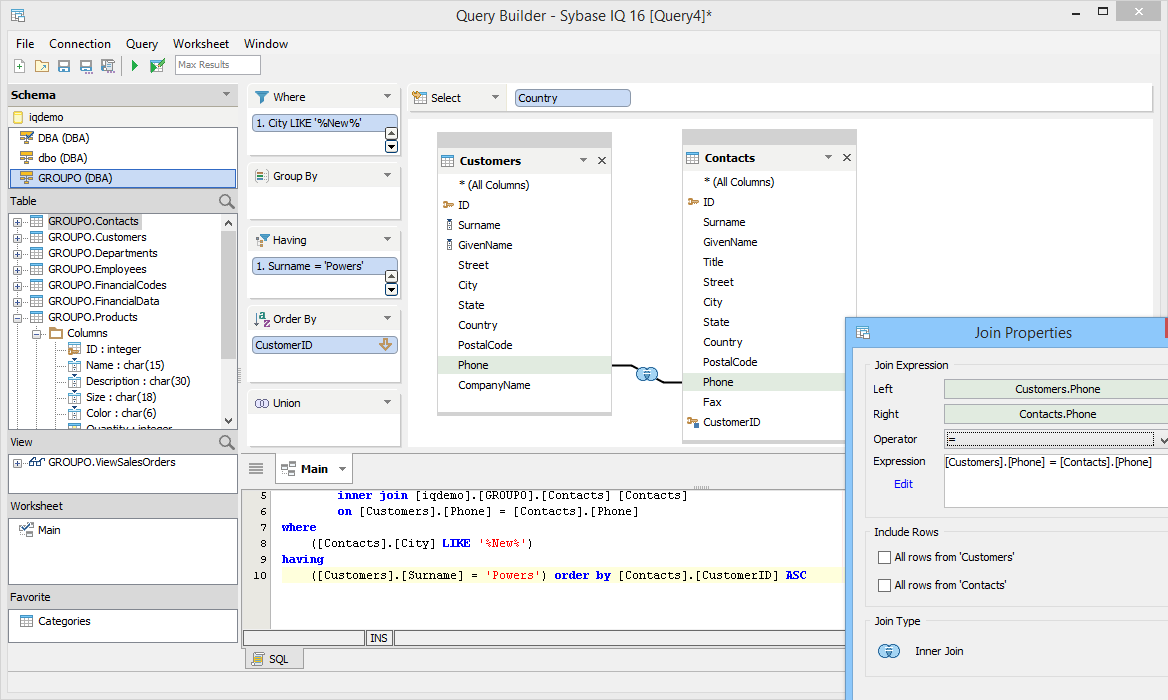Screen dimensions: 1168x700
Task: Close the Customers table box
Action: tap(602, 161)
